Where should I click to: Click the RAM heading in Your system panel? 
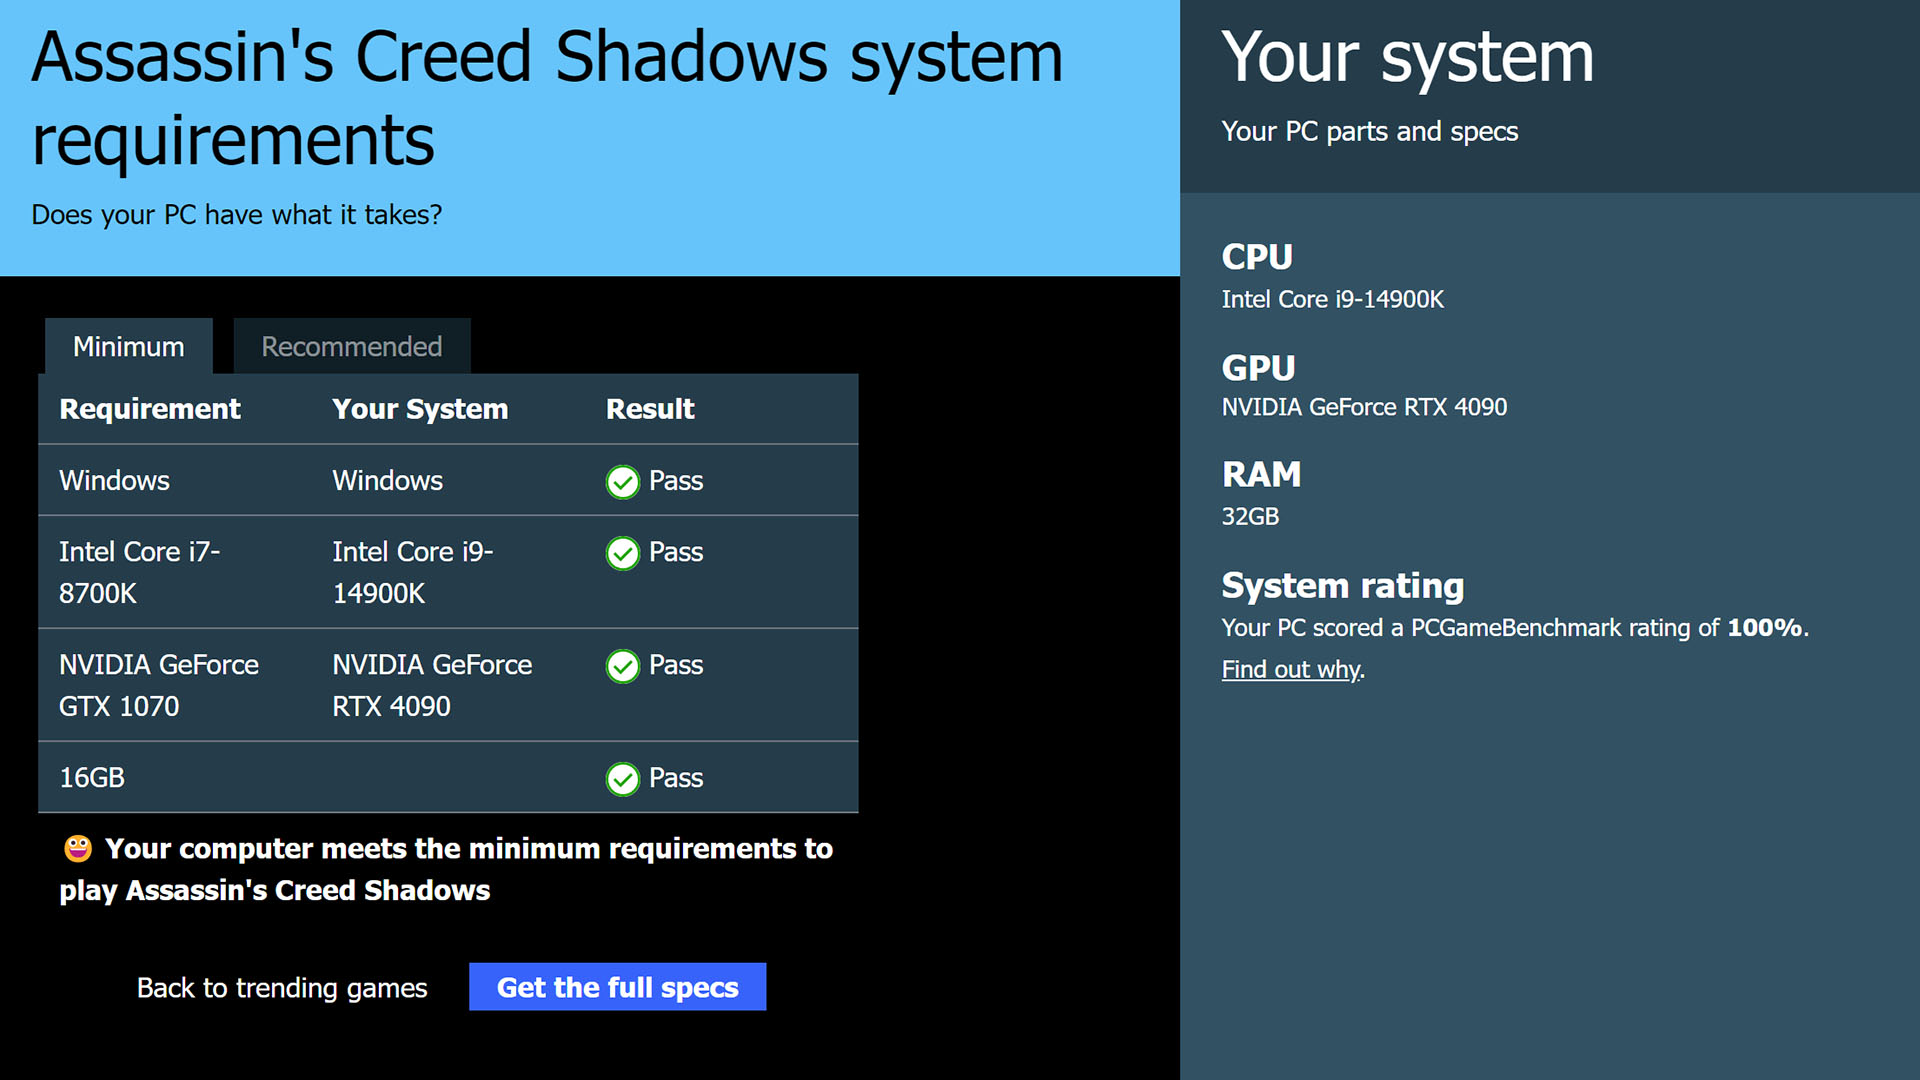pyautogui.click(x=1261, y=474)
